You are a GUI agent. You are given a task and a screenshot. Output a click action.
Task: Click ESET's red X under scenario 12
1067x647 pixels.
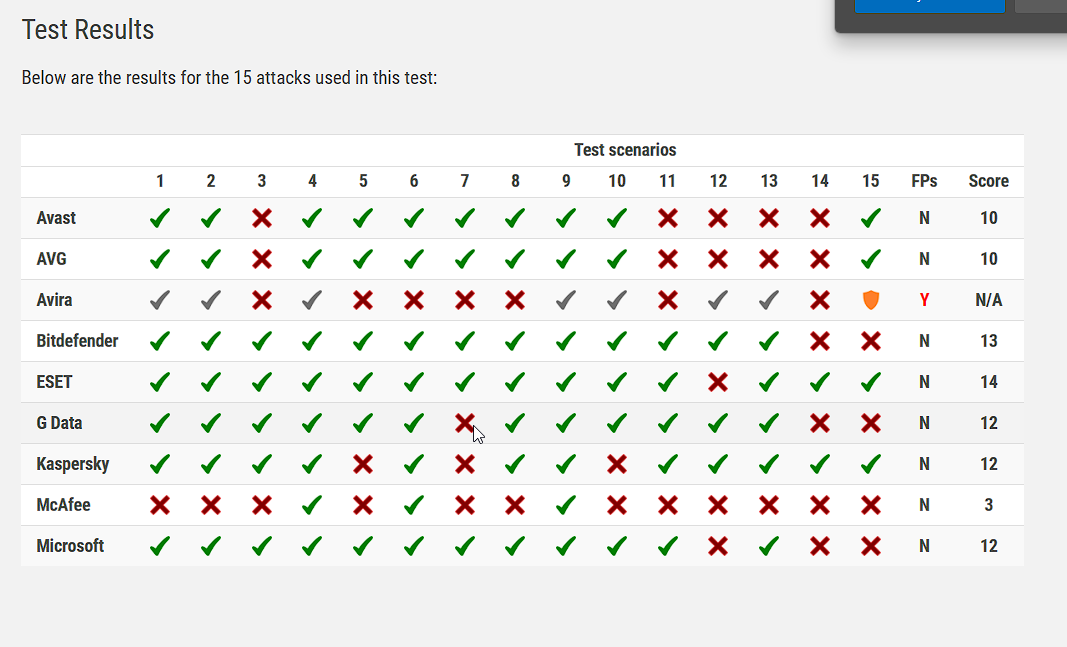coord(718,382)
